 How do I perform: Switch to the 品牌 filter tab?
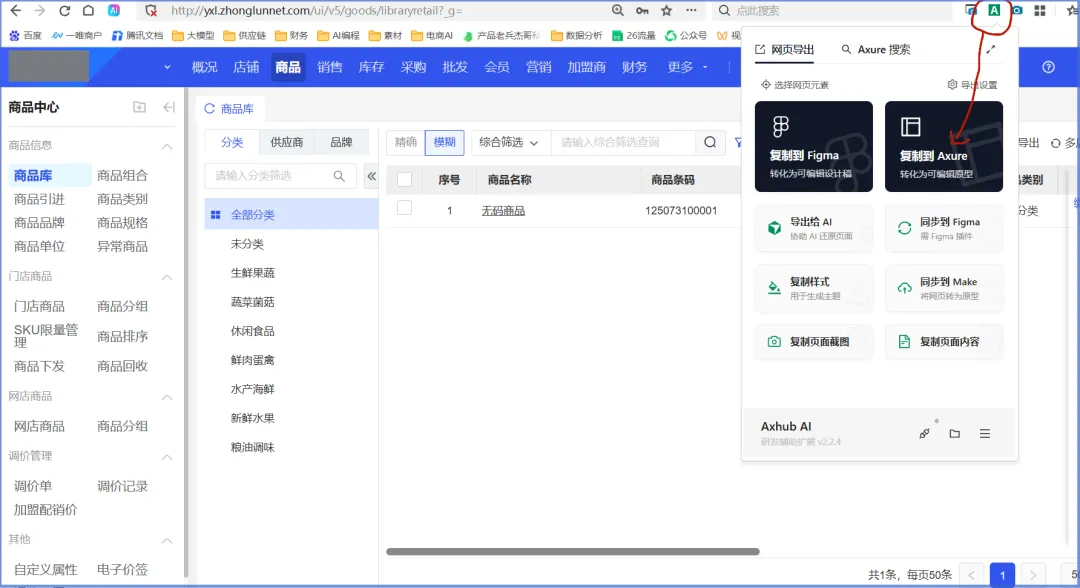click(x=341, y=142)
